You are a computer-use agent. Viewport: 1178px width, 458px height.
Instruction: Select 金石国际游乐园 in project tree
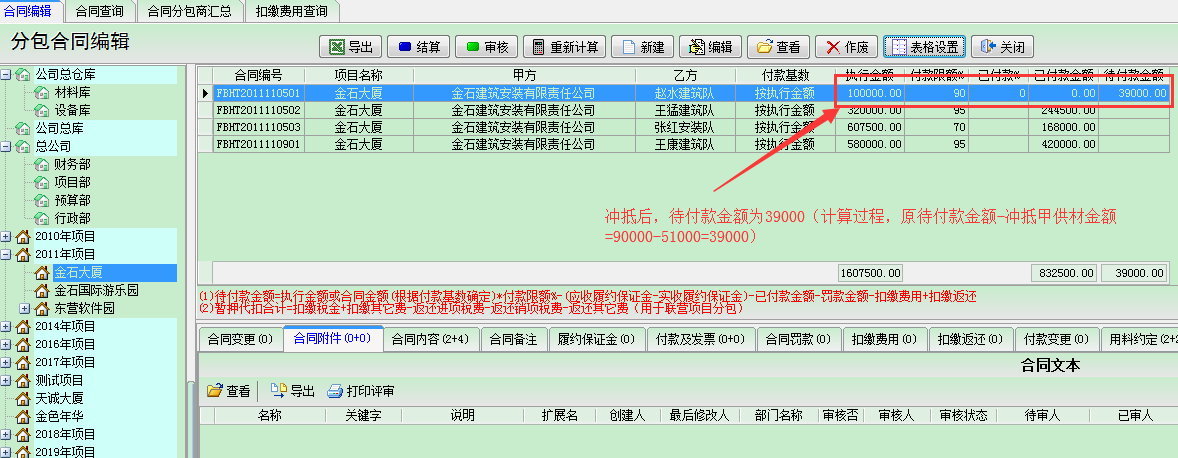click(96, 291)
